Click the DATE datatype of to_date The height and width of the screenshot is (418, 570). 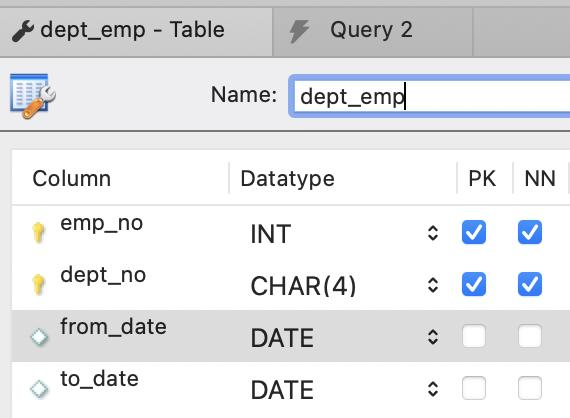click(x=282, y=390)
